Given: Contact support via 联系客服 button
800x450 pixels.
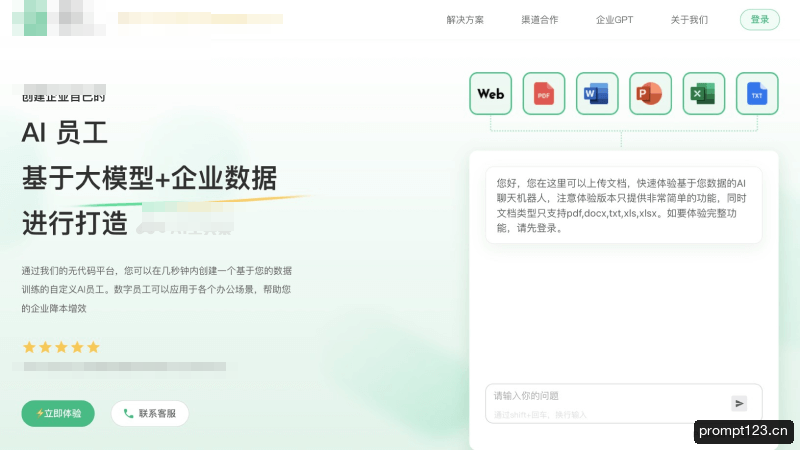Looking at the screenshot, I should (x=150, y=413).
